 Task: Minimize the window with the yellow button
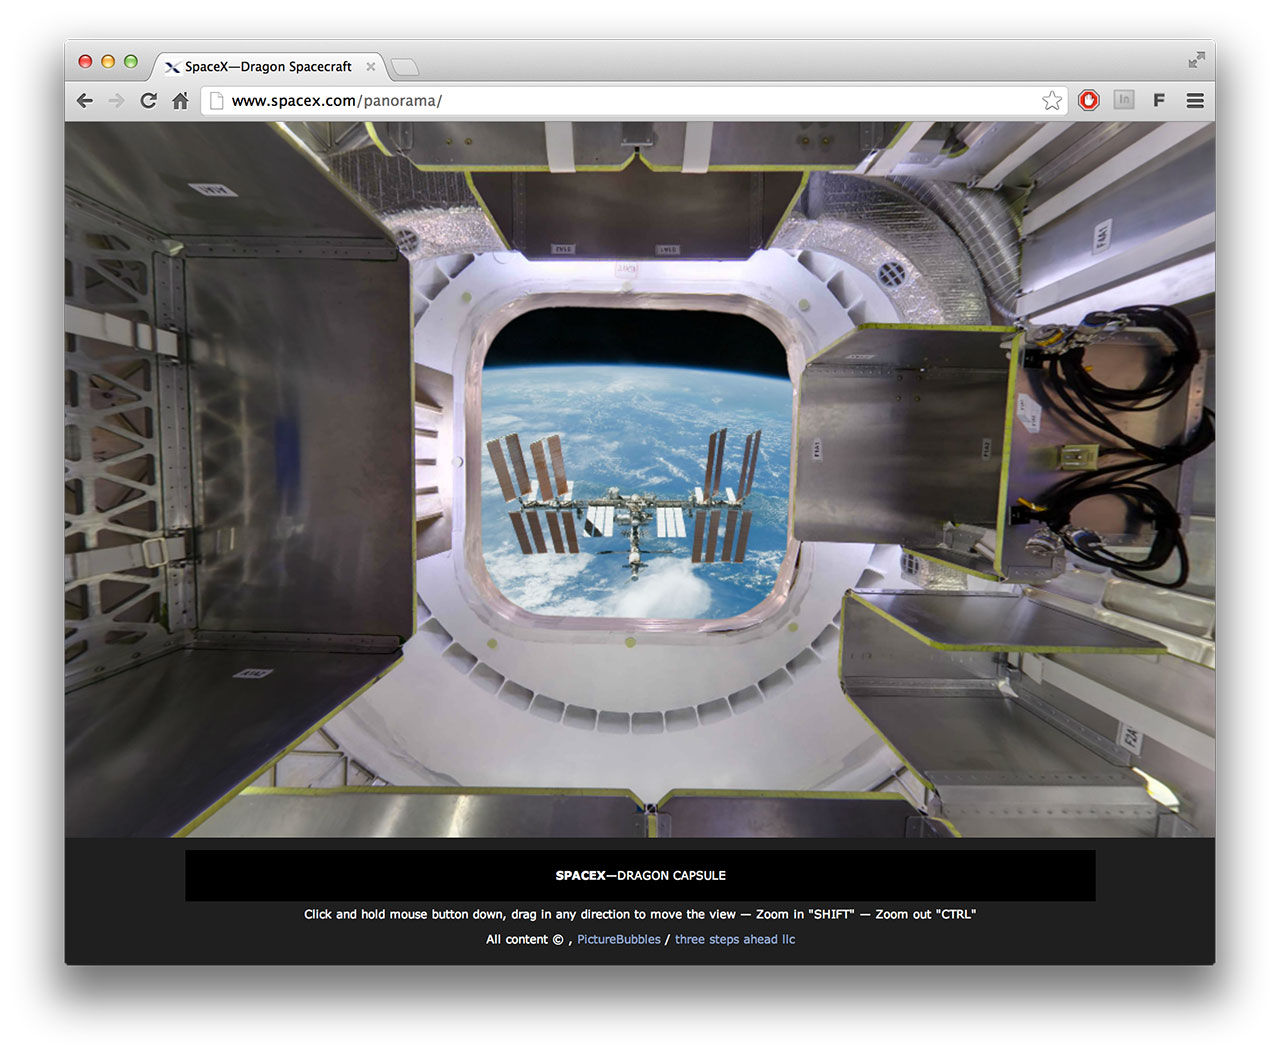(x=108, y=61)
